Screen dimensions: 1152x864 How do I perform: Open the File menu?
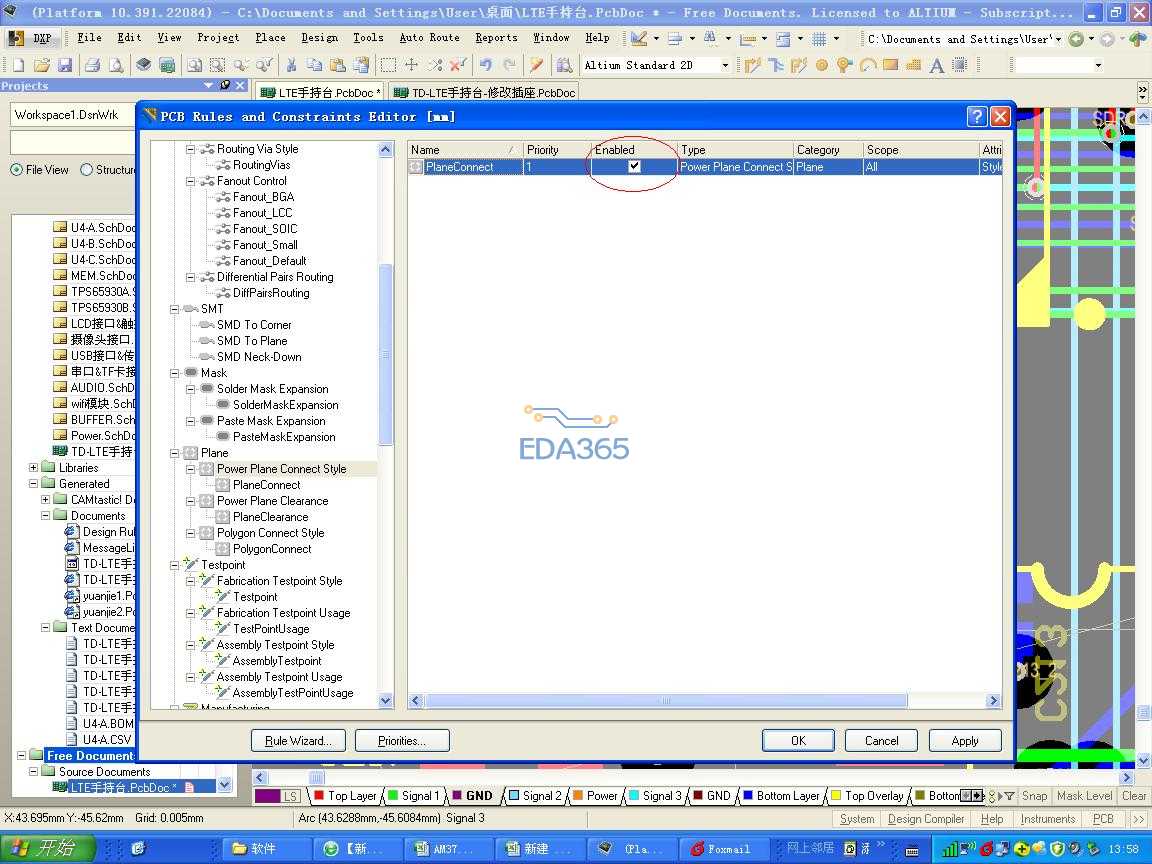pos(90,37)
